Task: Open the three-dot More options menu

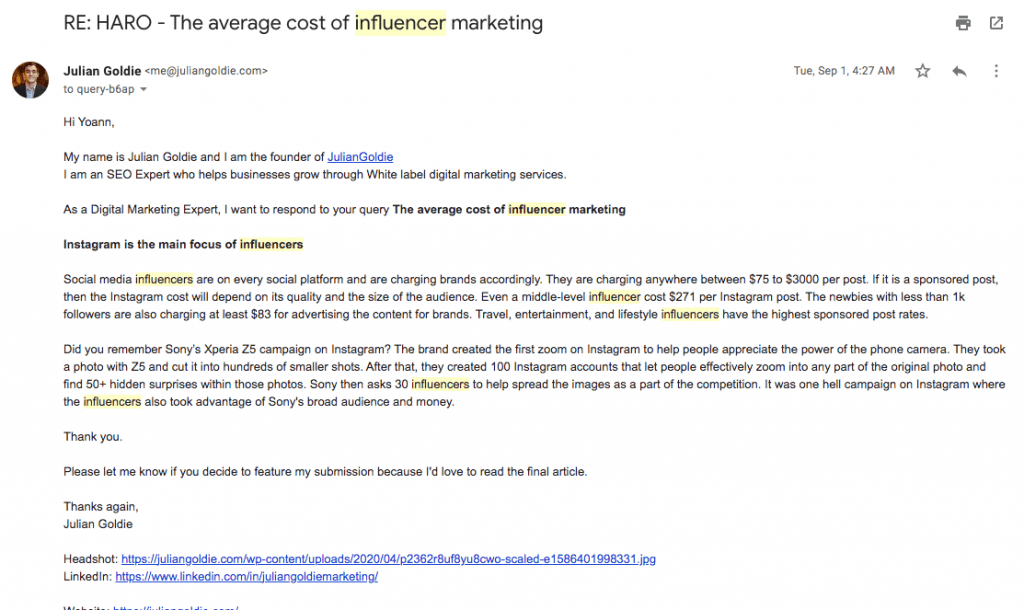Action: coord(996,71)
